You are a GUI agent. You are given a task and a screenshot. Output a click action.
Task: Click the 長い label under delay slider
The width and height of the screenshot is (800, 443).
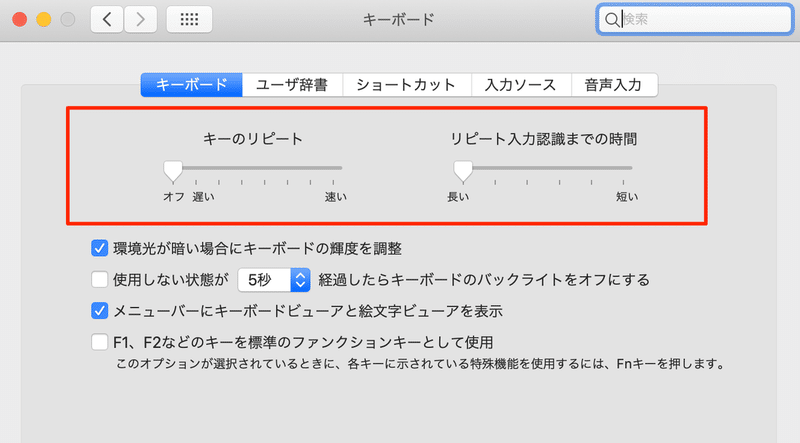(x=458, y=197)
